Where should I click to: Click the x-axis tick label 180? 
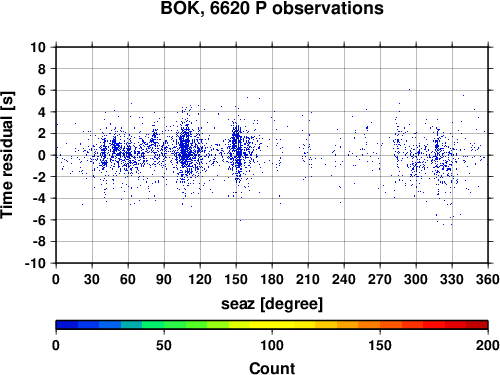coord(272,279)
